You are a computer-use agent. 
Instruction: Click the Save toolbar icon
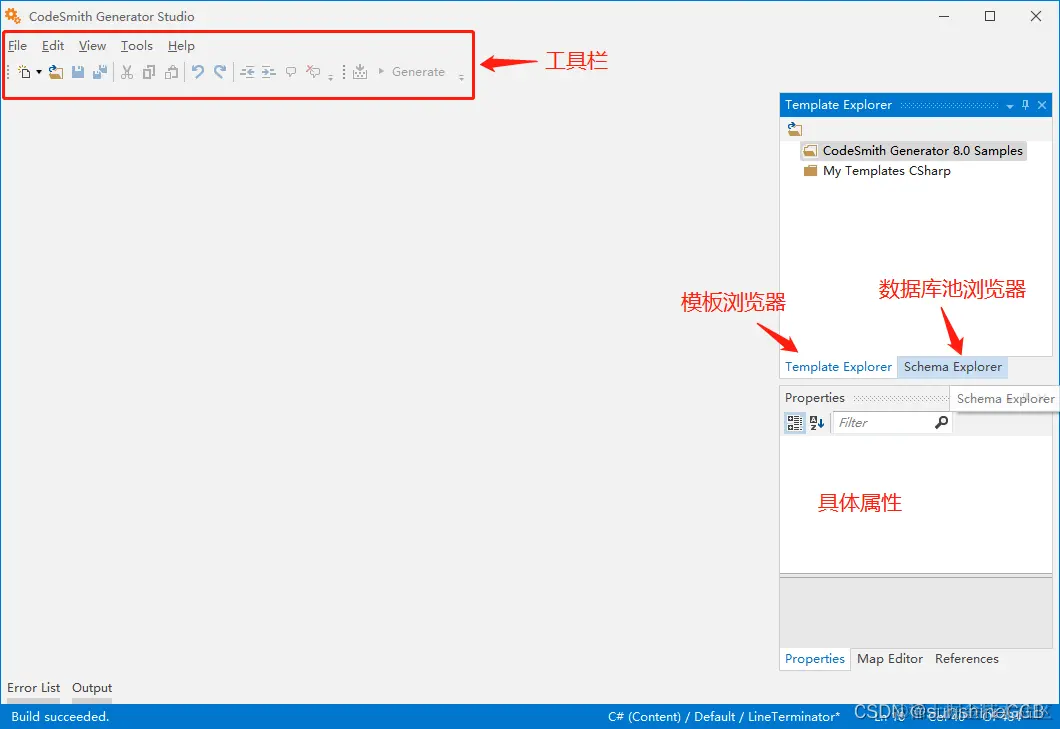coord(78,72)
